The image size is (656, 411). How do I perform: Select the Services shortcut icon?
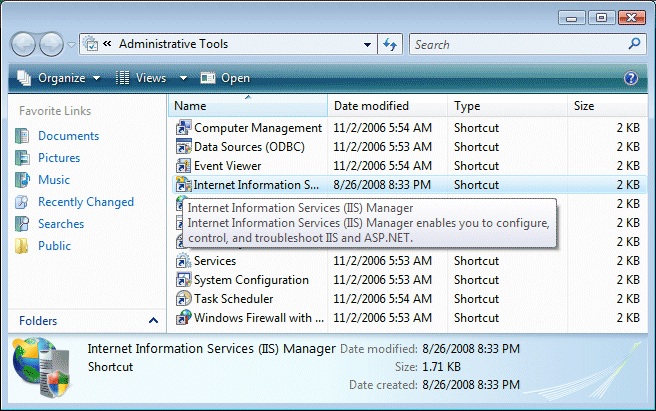[183, 261]
